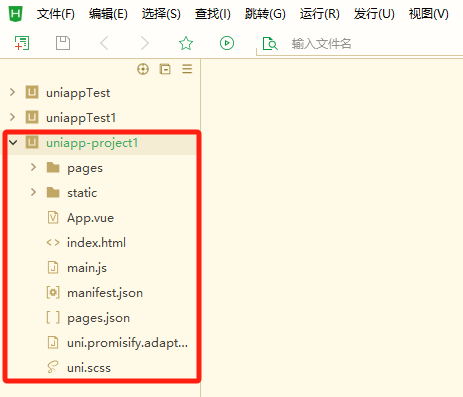Image resolution: width=463 pixels, height=397 pixels.
Task: Click the main.js file icon
Action: 53,268
